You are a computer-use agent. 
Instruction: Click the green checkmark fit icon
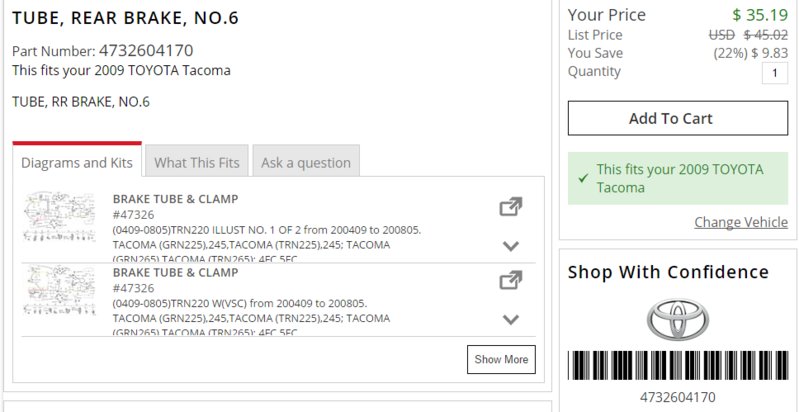583,178
